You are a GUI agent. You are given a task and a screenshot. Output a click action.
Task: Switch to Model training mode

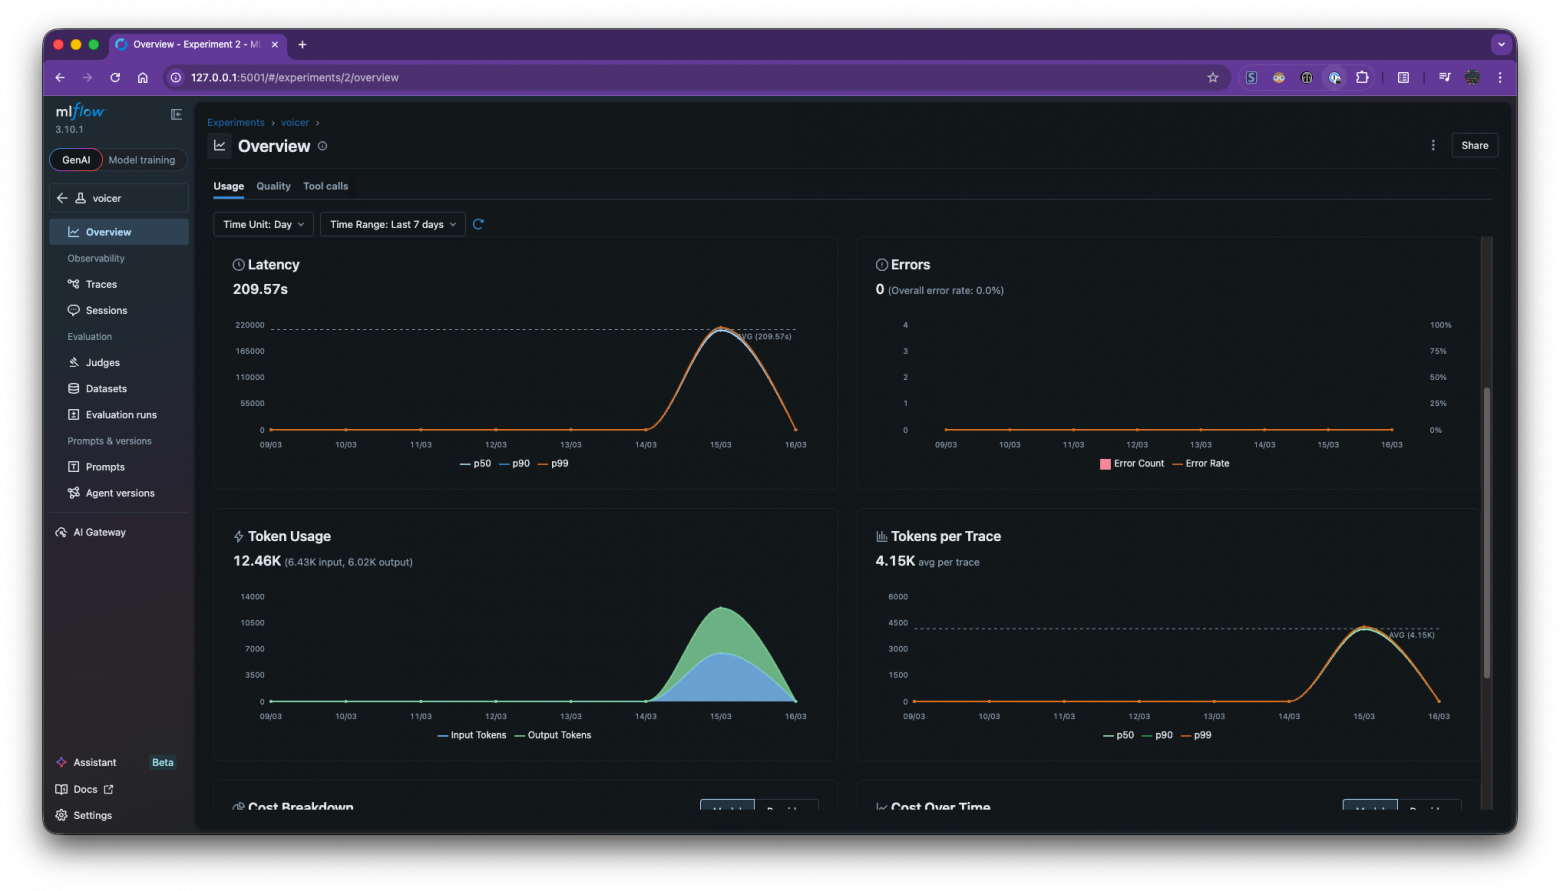(141, 160)
